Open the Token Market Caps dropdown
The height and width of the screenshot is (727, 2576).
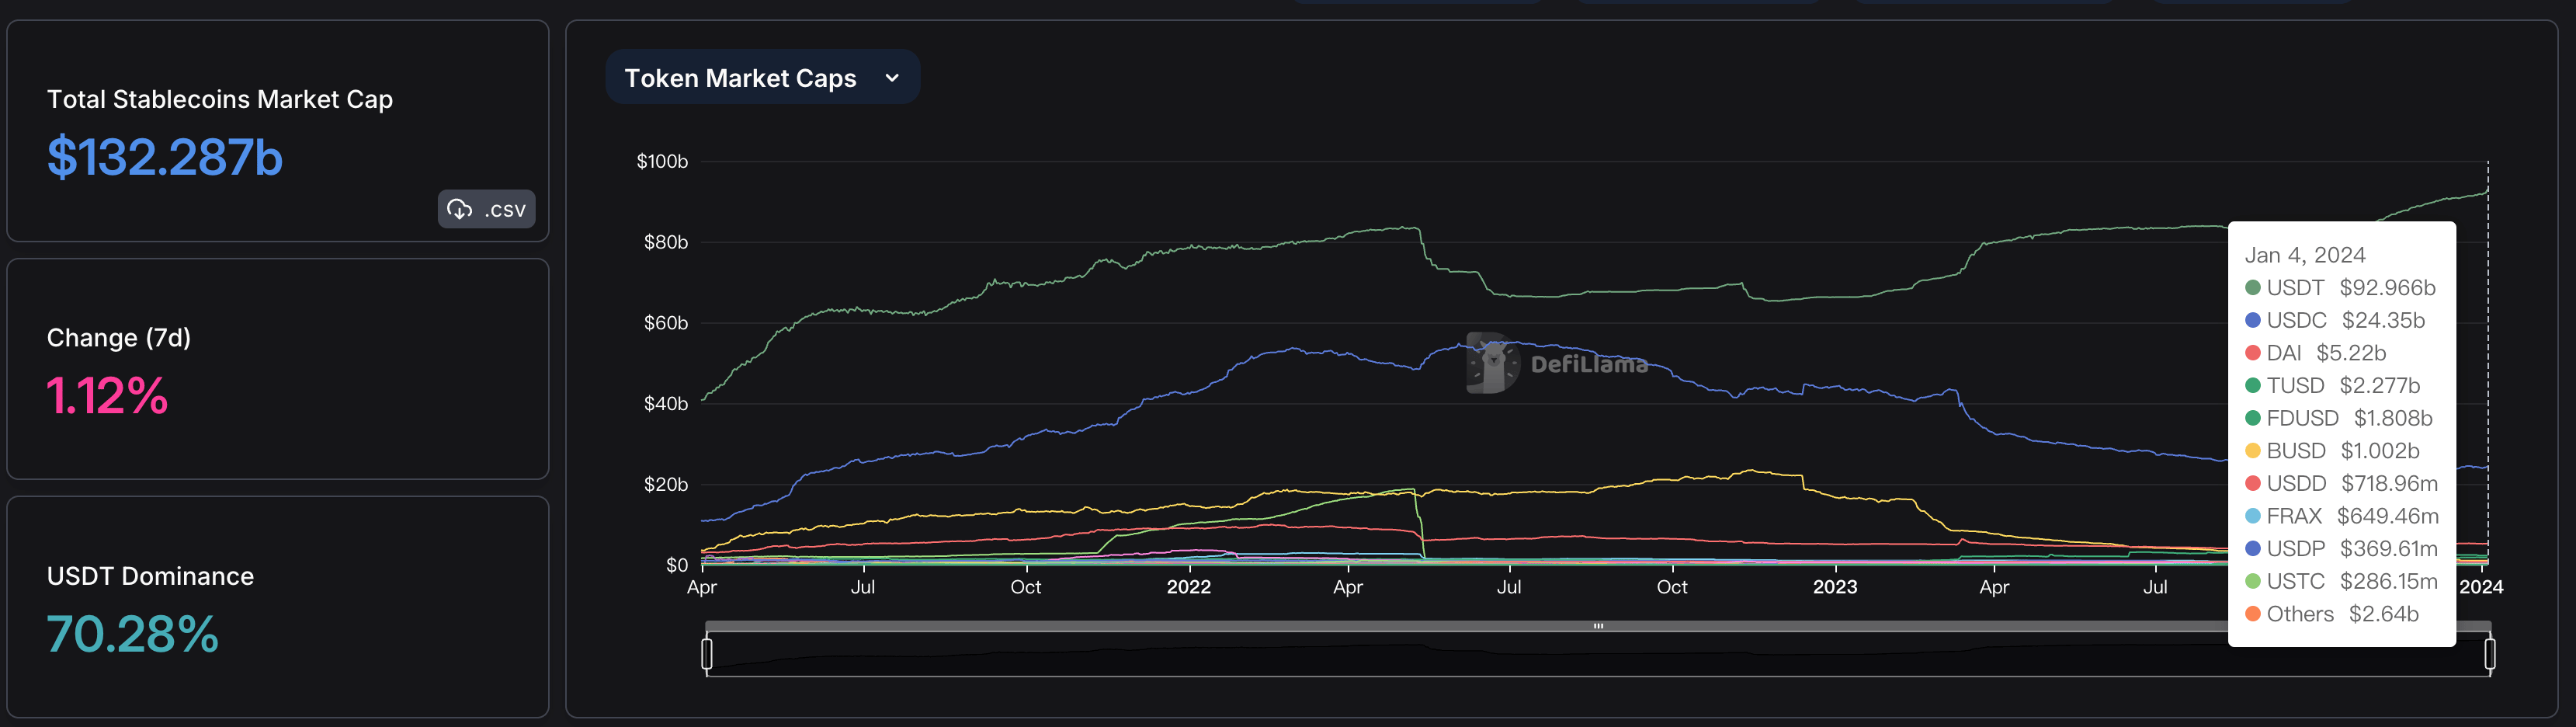click(761, 78)
